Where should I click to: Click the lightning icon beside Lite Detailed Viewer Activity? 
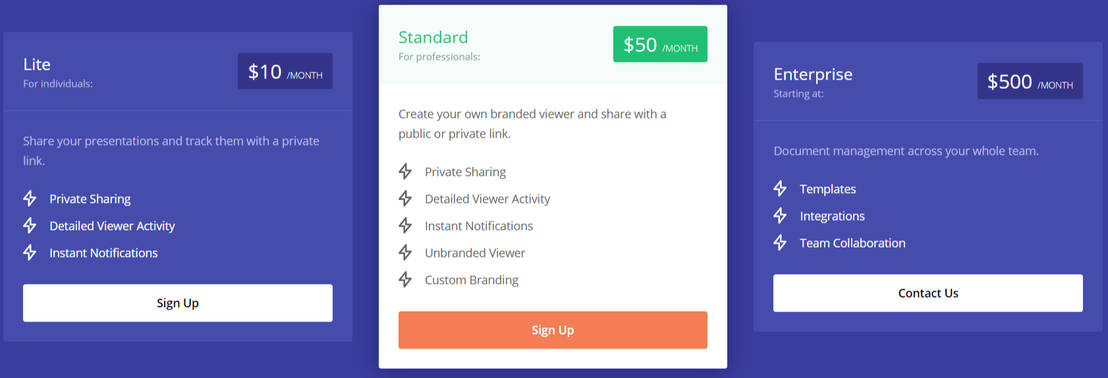click(30, 225)
